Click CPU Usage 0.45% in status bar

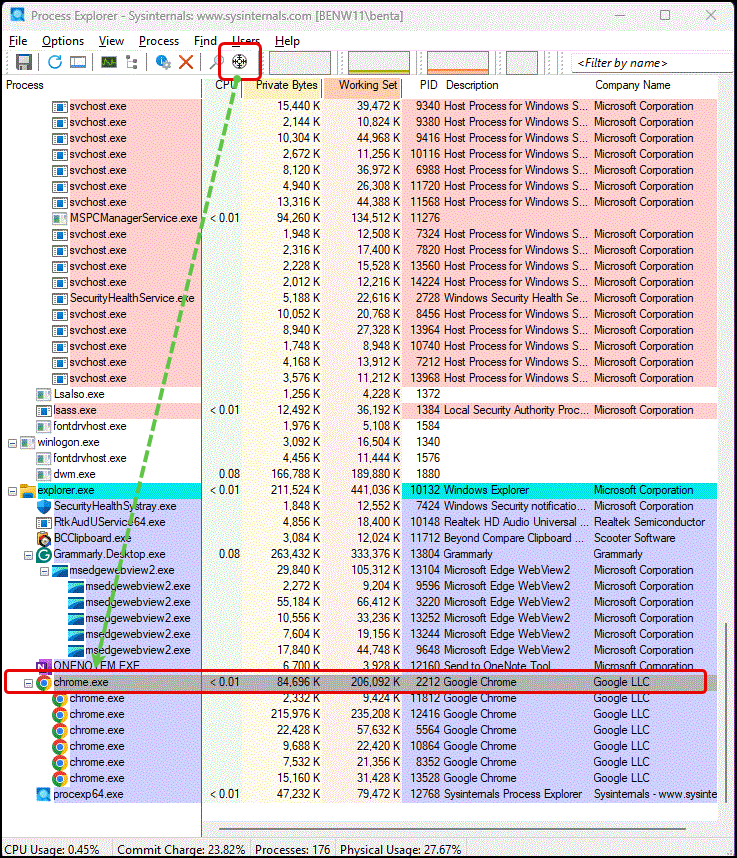(53, 850)
